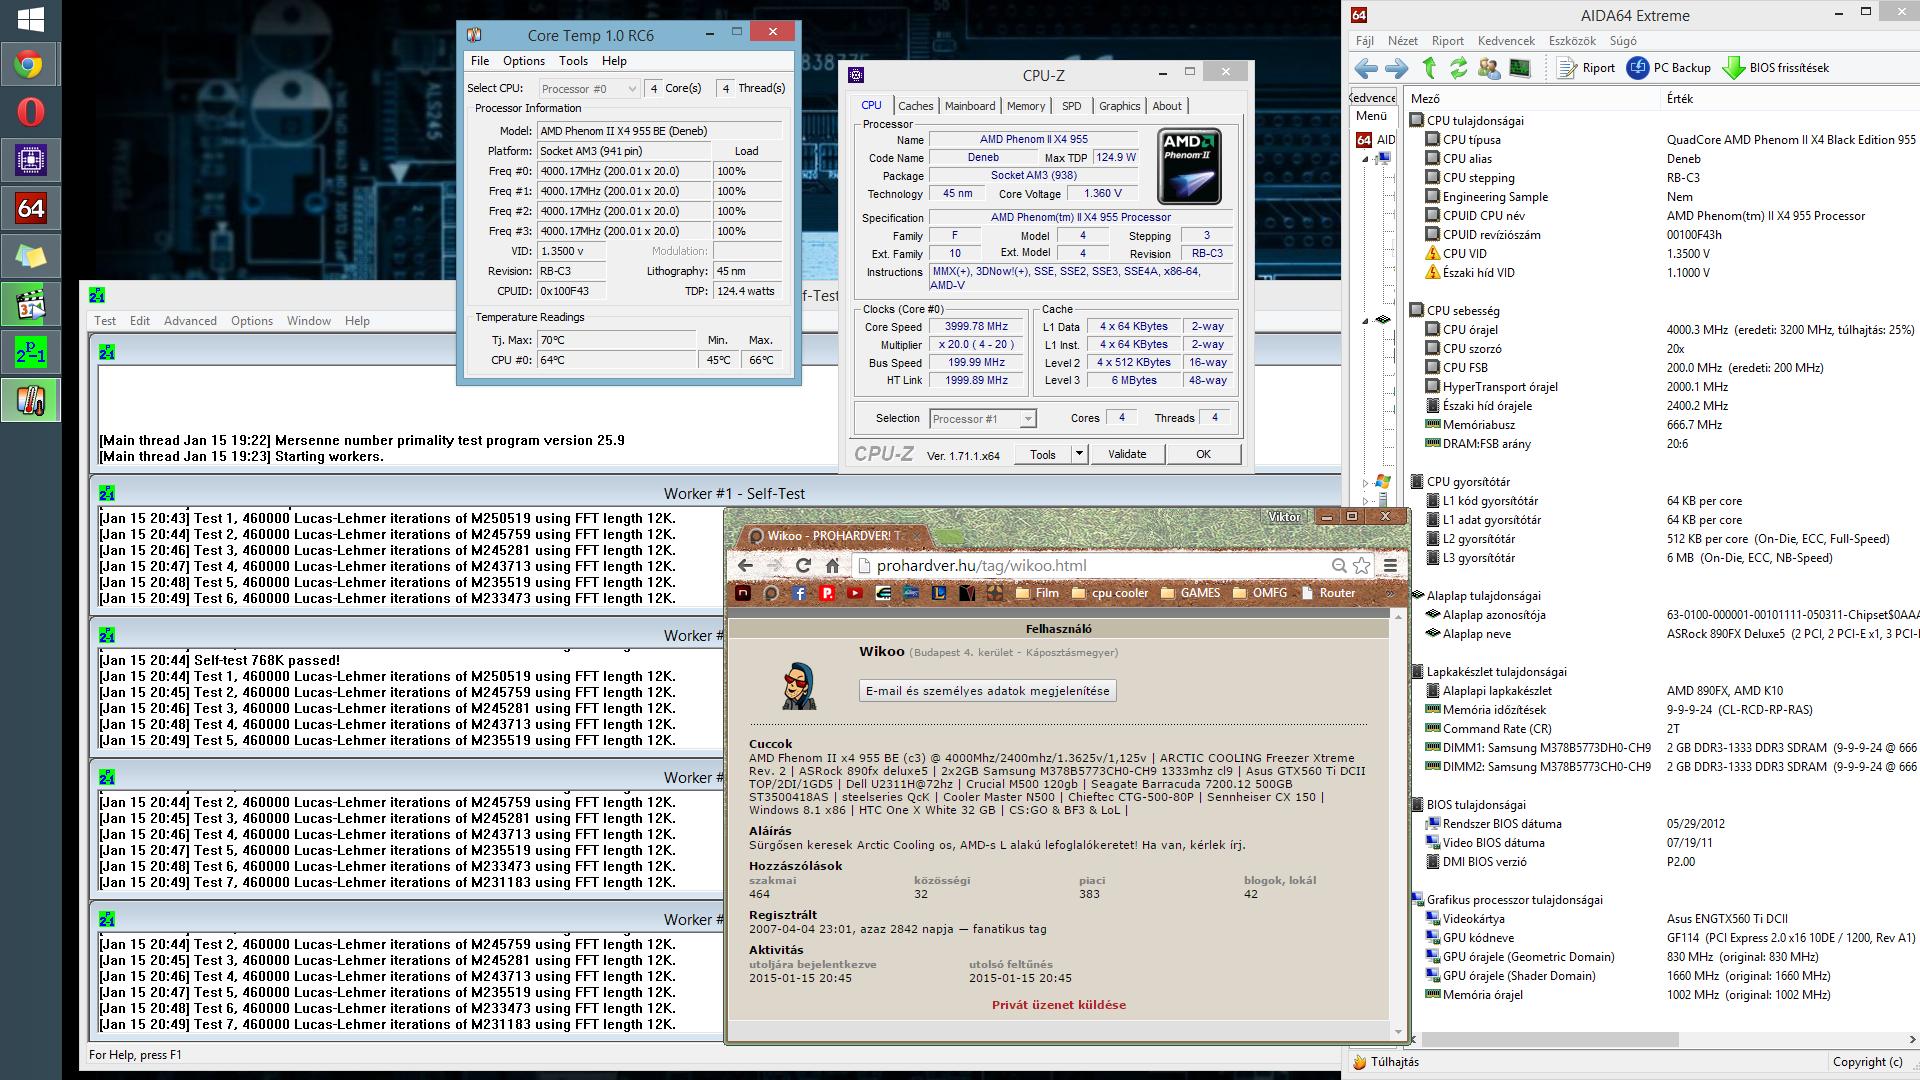Click the Wikoo user avatar image
This screenshot has height=1080, width=1920.
(x=799, y=685)
